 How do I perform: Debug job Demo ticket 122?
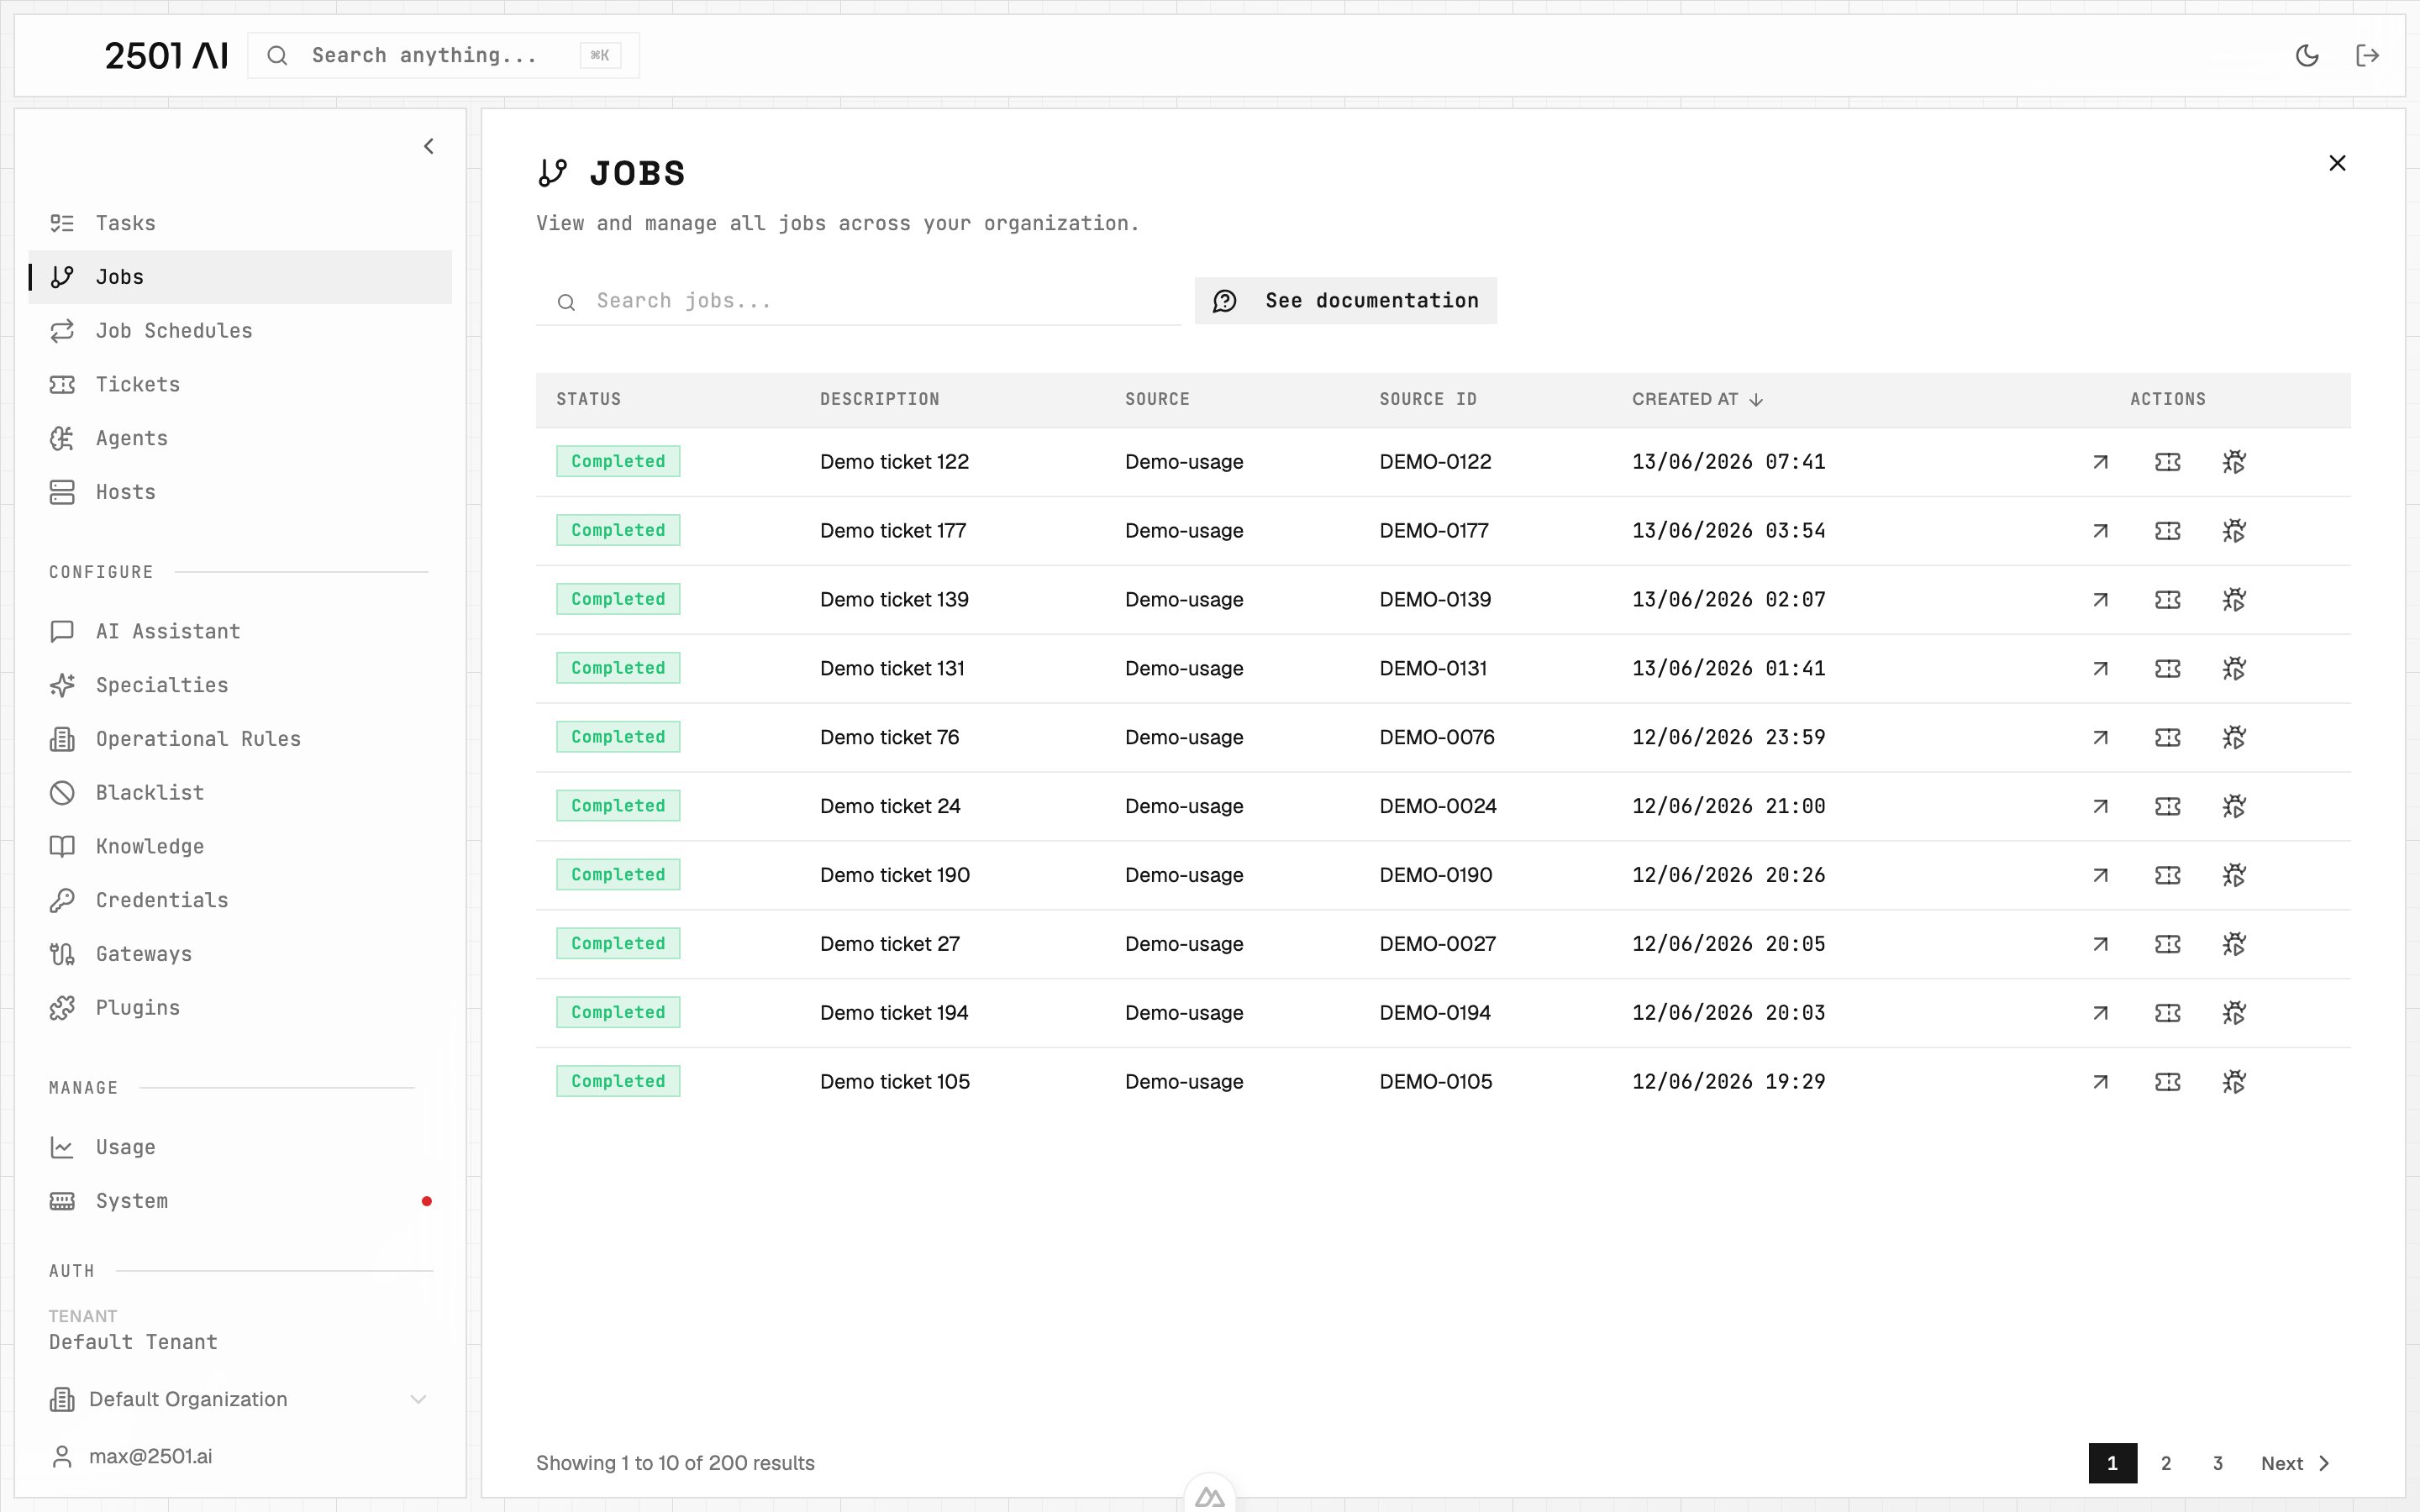coord(2234,462)
